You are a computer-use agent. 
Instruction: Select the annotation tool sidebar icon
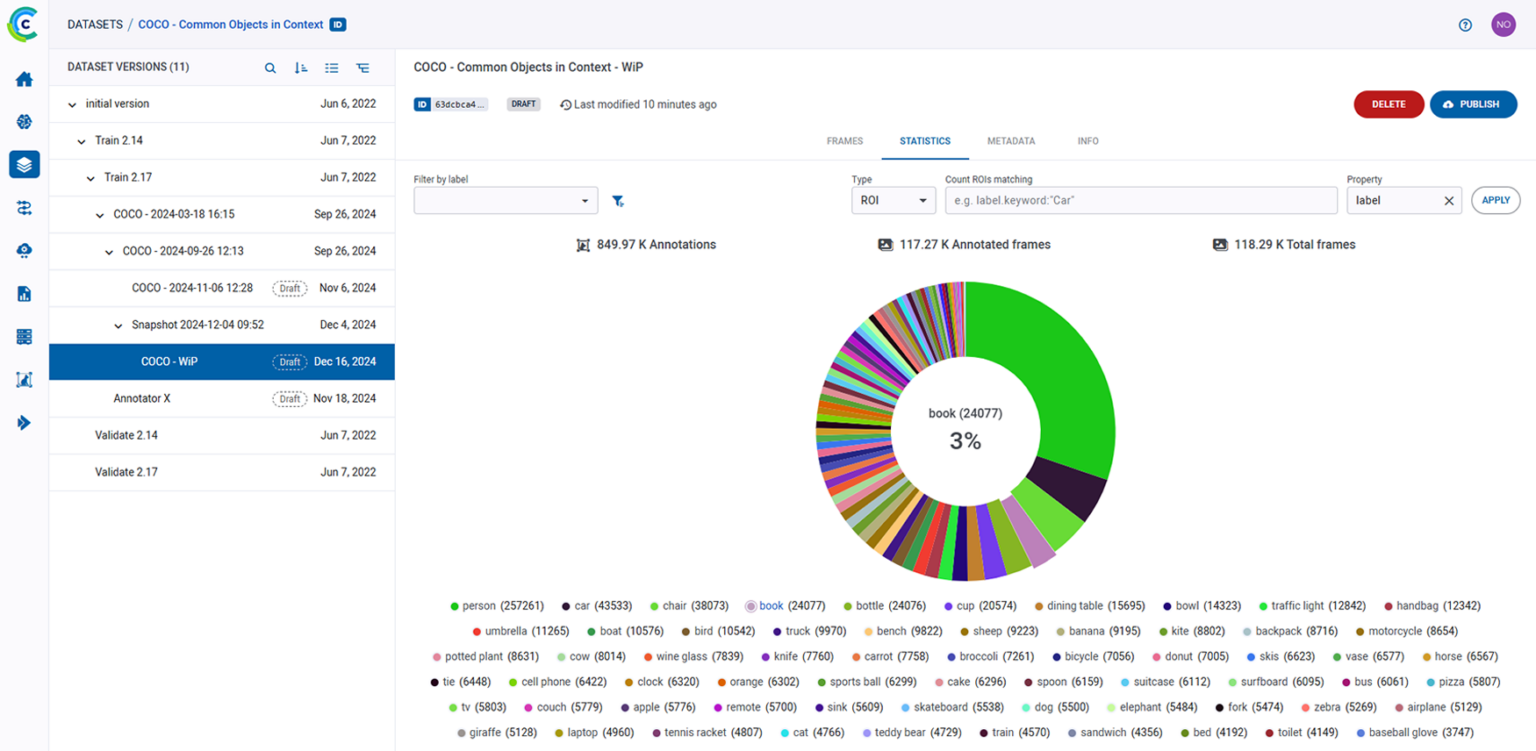pos(23,379)
